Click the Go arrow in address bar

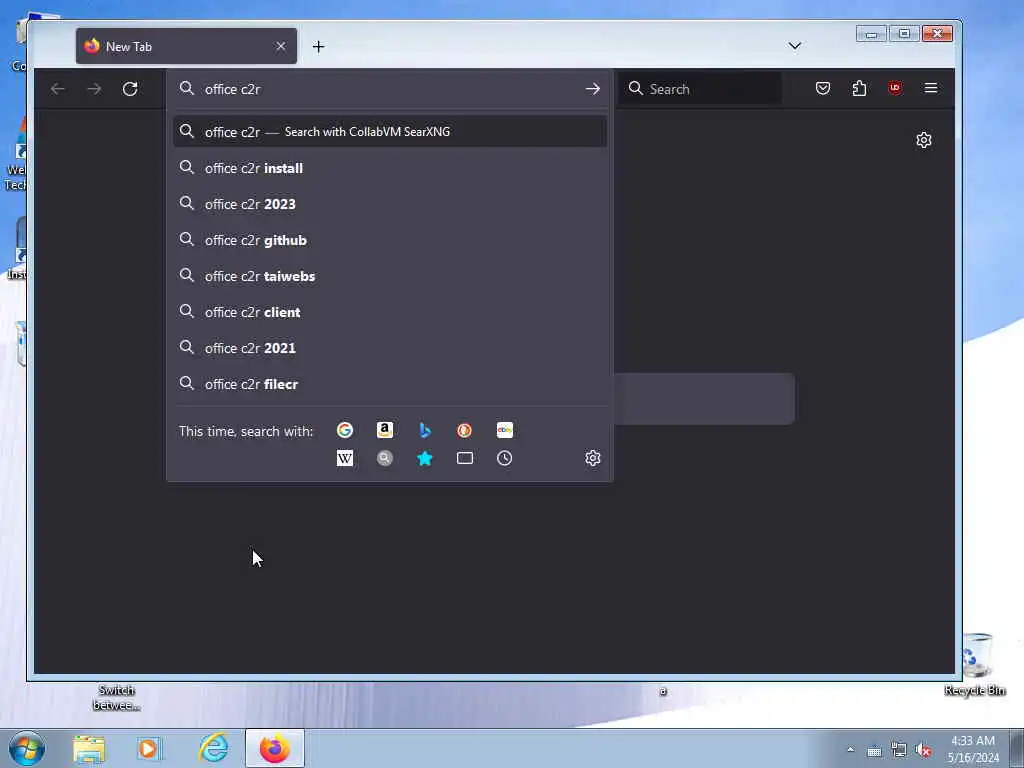(592, 89)
